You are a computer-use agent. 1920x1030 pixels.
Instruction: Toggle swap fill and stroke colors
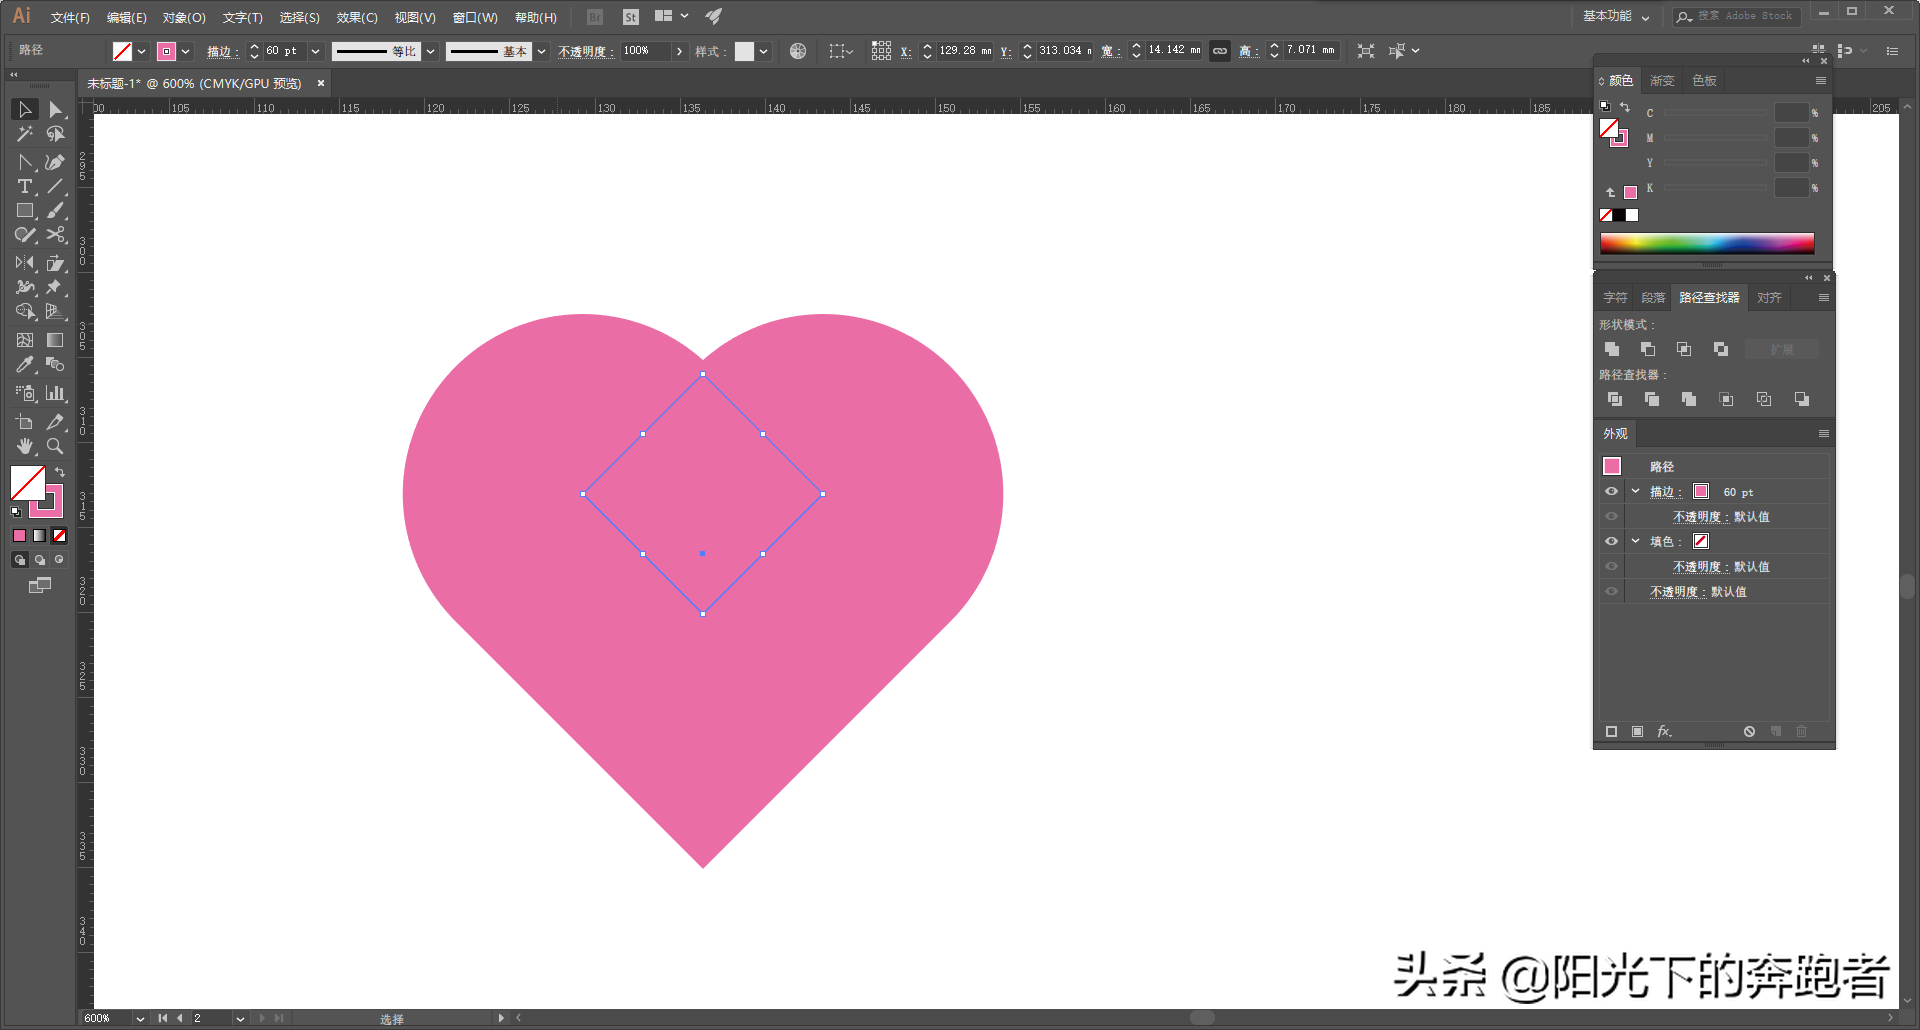[x=61, y=472]
